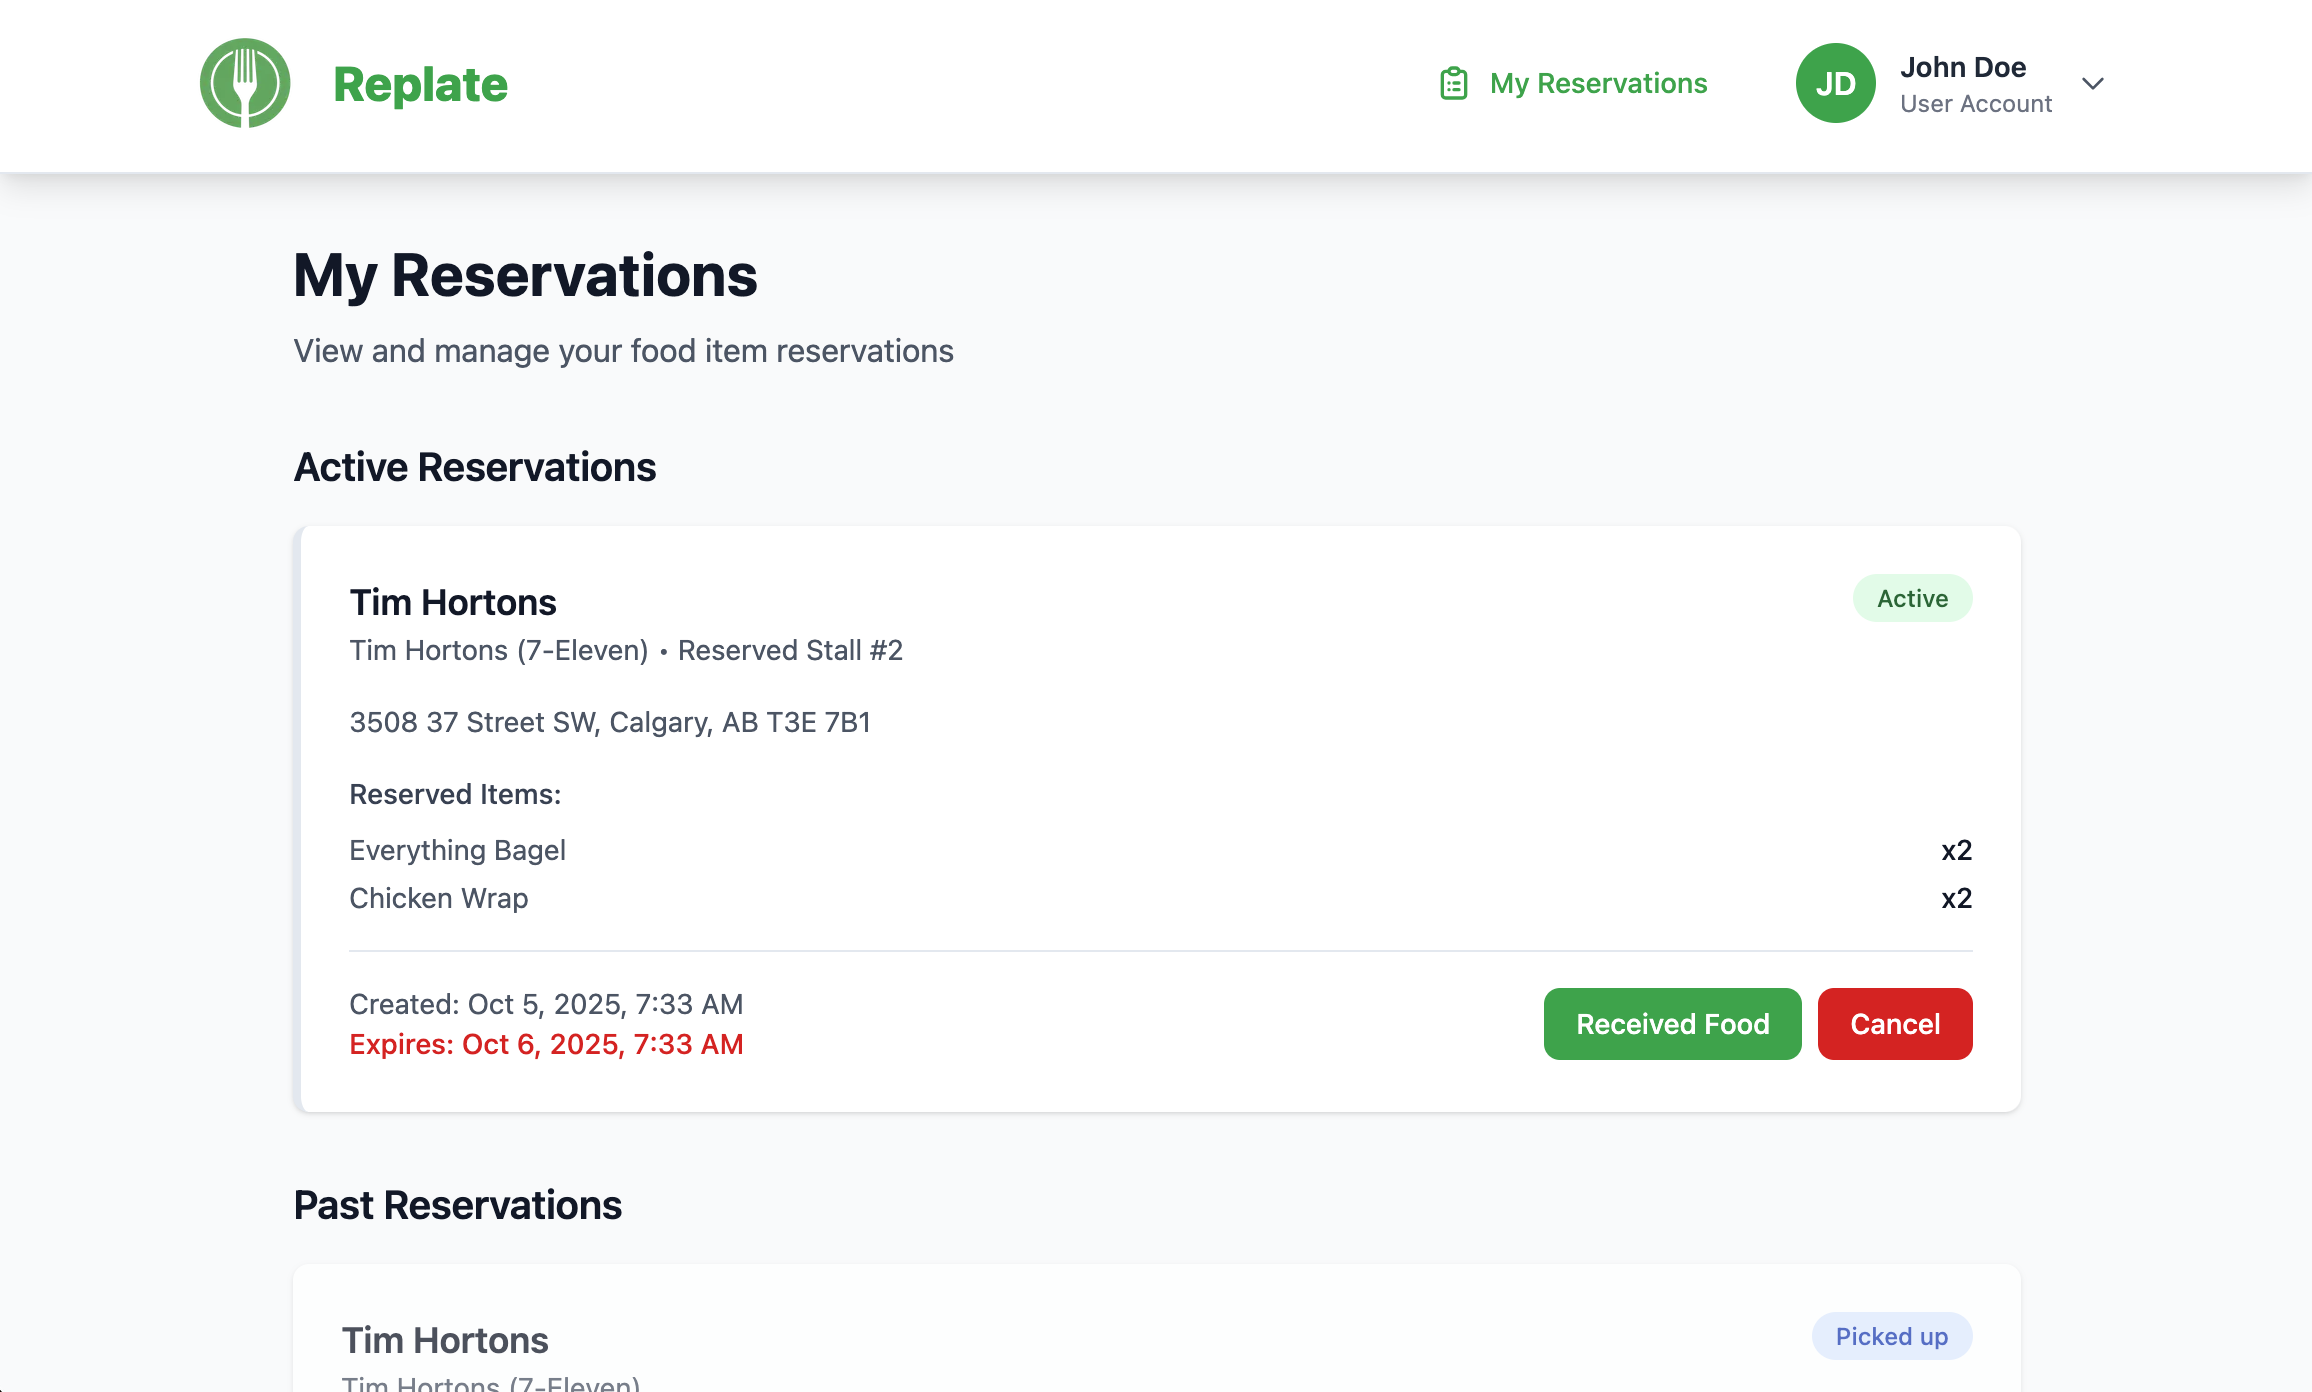Click the Replate fork logo icon
Screen dimensions: 2312x1392
(x=245, y=83)
